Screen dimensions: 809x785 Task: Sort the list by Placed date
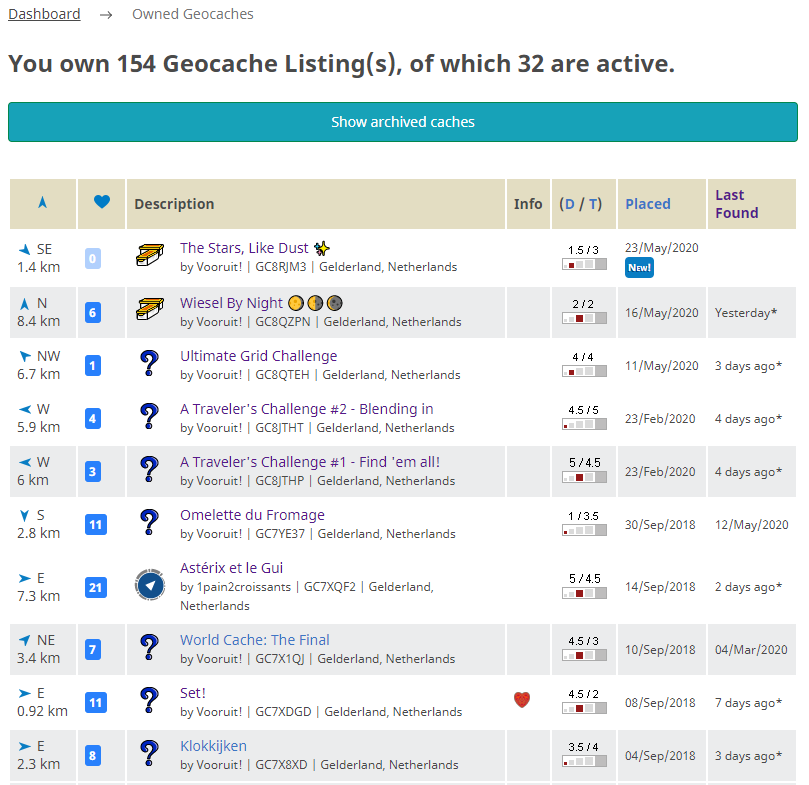click(647, 204)
